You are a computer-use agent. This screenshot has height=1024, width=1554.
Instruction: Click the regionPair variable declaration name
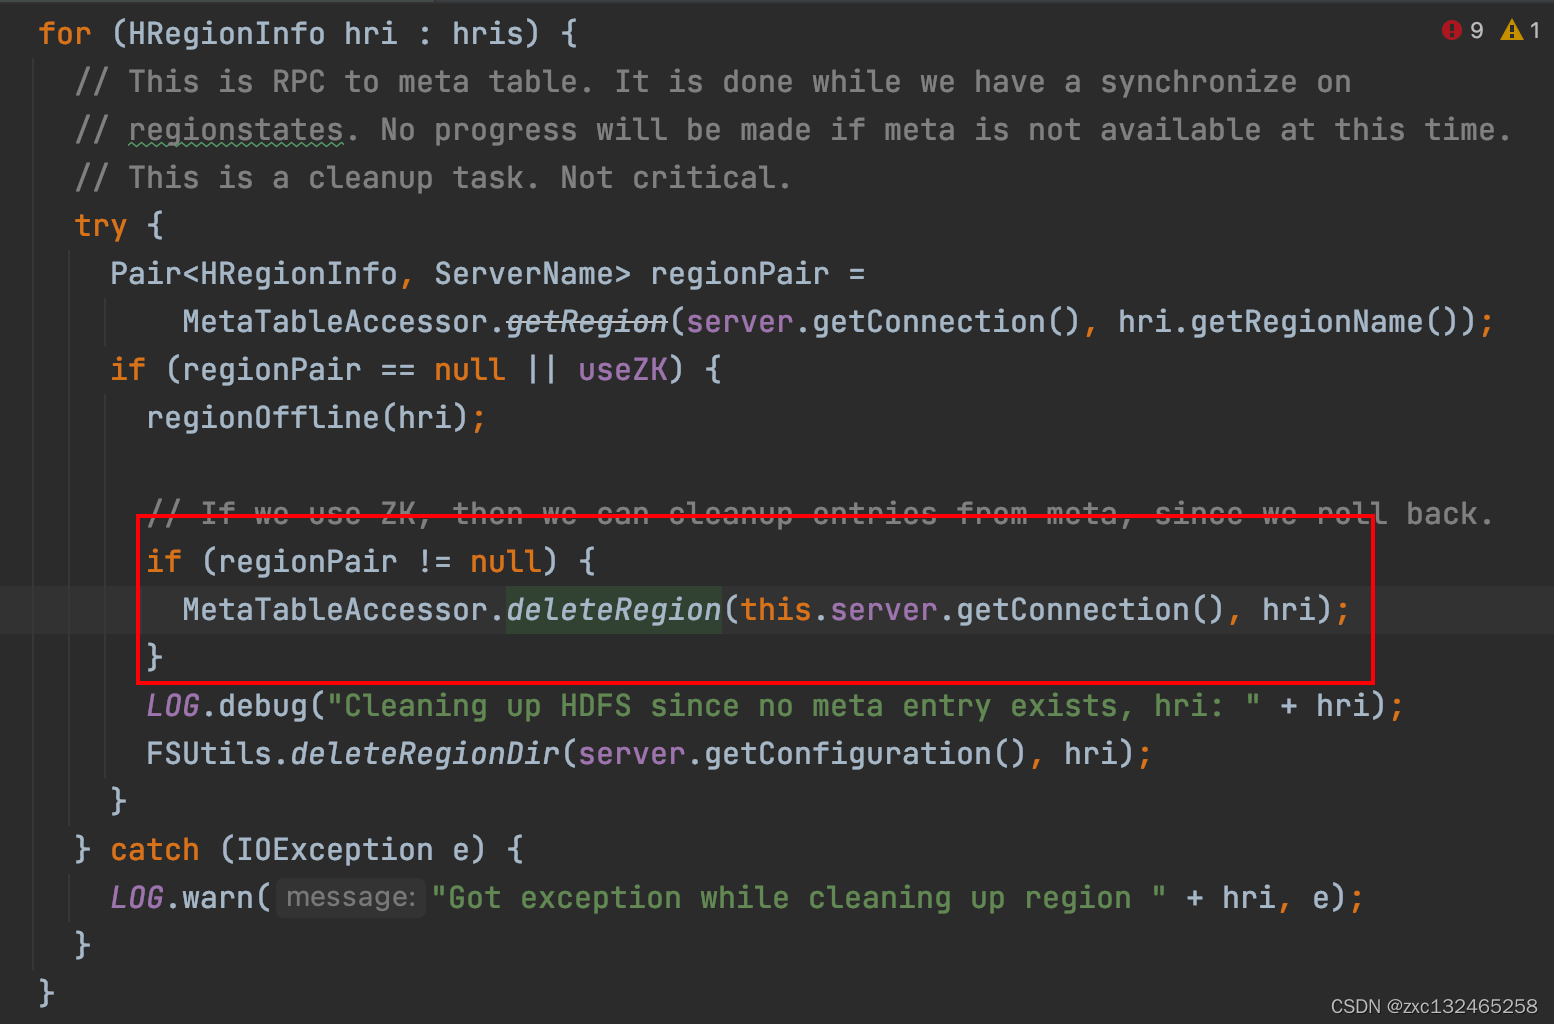pyautogui.click(x=739, y=273)
